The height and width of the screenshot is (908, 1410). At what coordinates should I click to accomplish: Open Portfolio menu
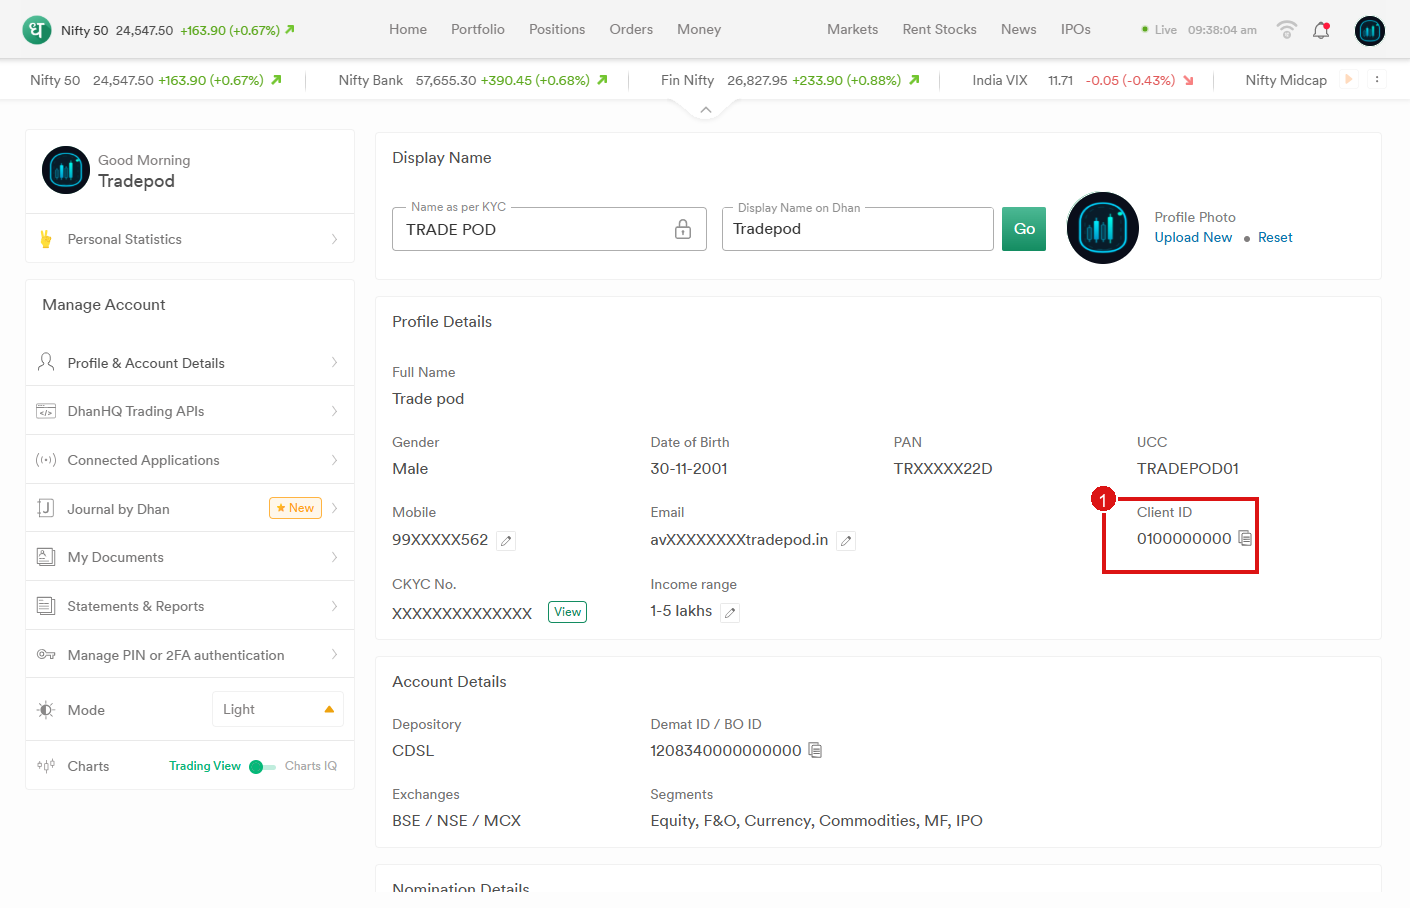point(478,30)
